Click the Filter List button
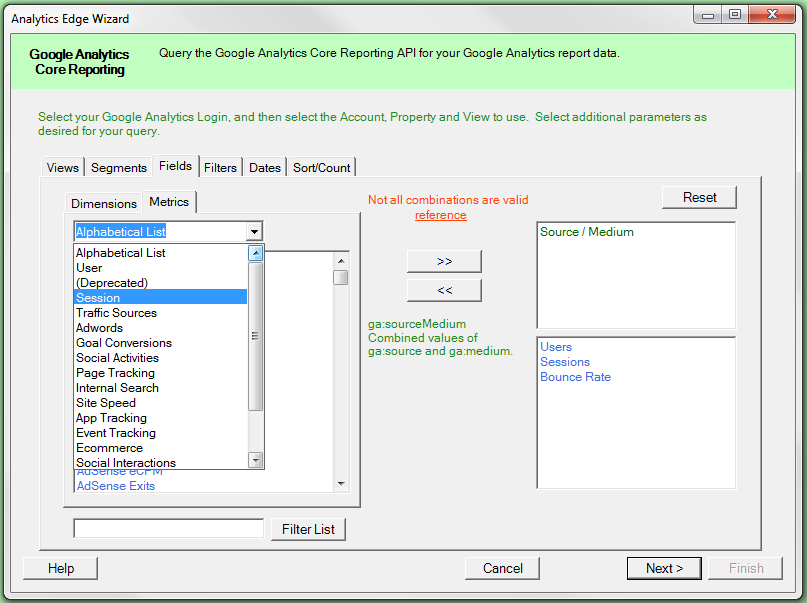Screen dimensions: 807x603 coord(308,529)
